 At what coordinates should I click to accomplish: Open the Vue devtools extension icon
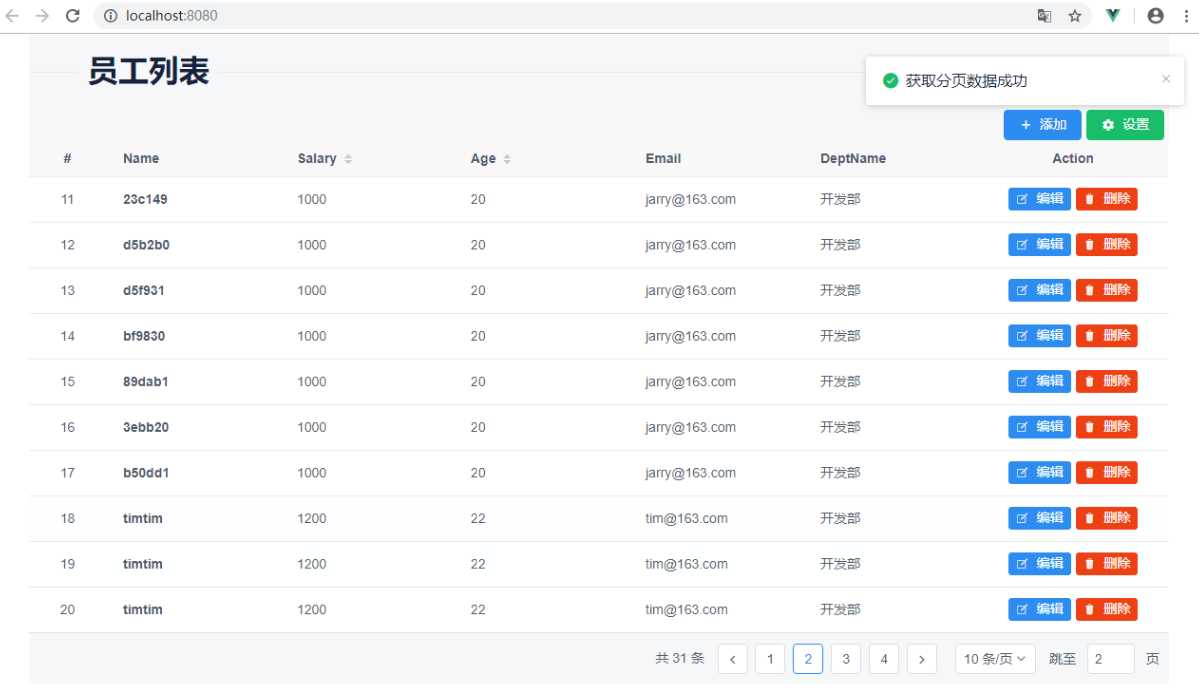pos(1113,15)
